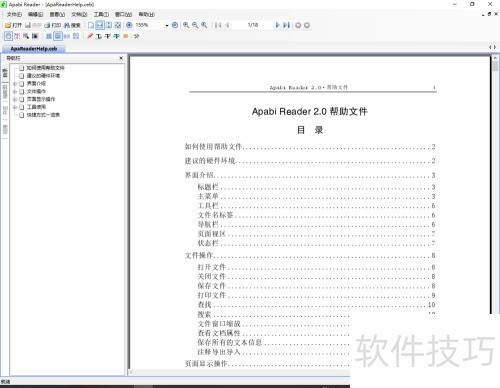Image resolution: width=500 pixels, height=388 pixels.
Task: Expand the 页面显示操作 tree node
Action: 15,99
